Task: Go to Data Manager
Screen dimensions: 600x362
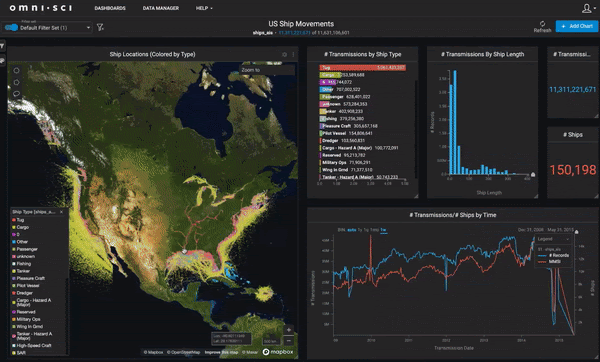Action: click(161, 8)
